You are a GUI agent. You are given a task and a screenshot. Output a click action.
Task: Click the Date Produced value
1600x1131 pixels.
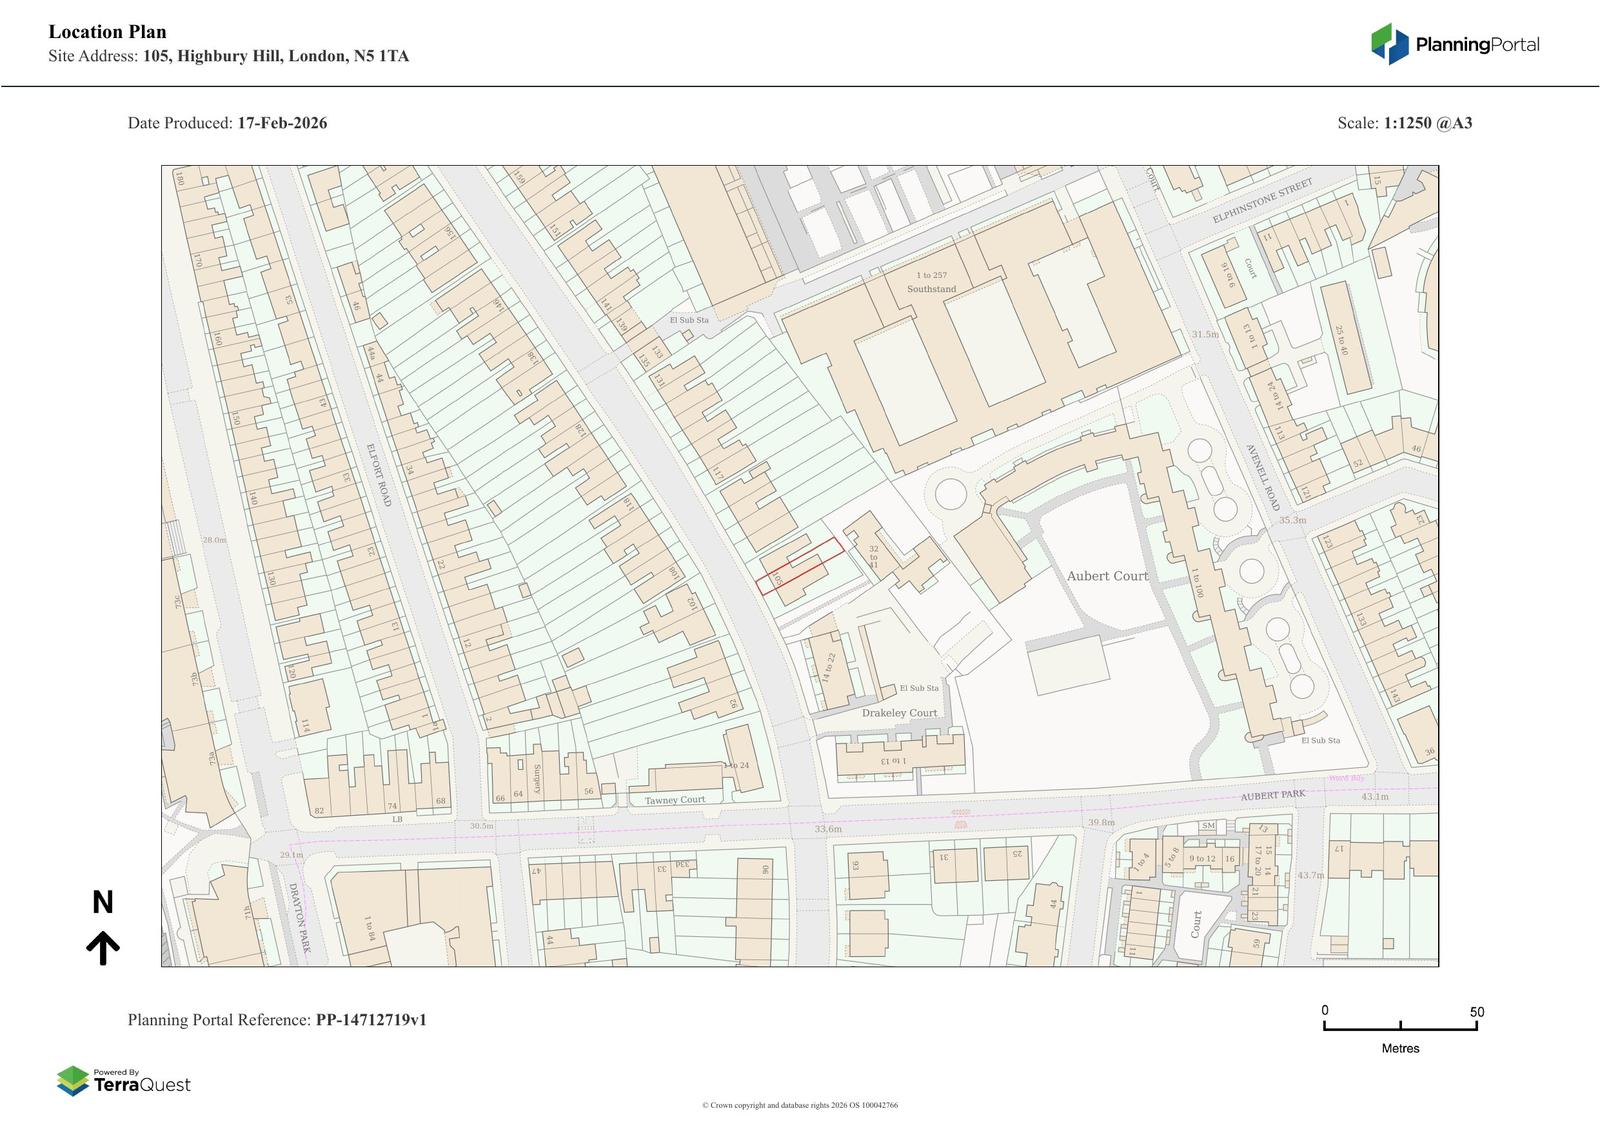[x=282, y=123]
